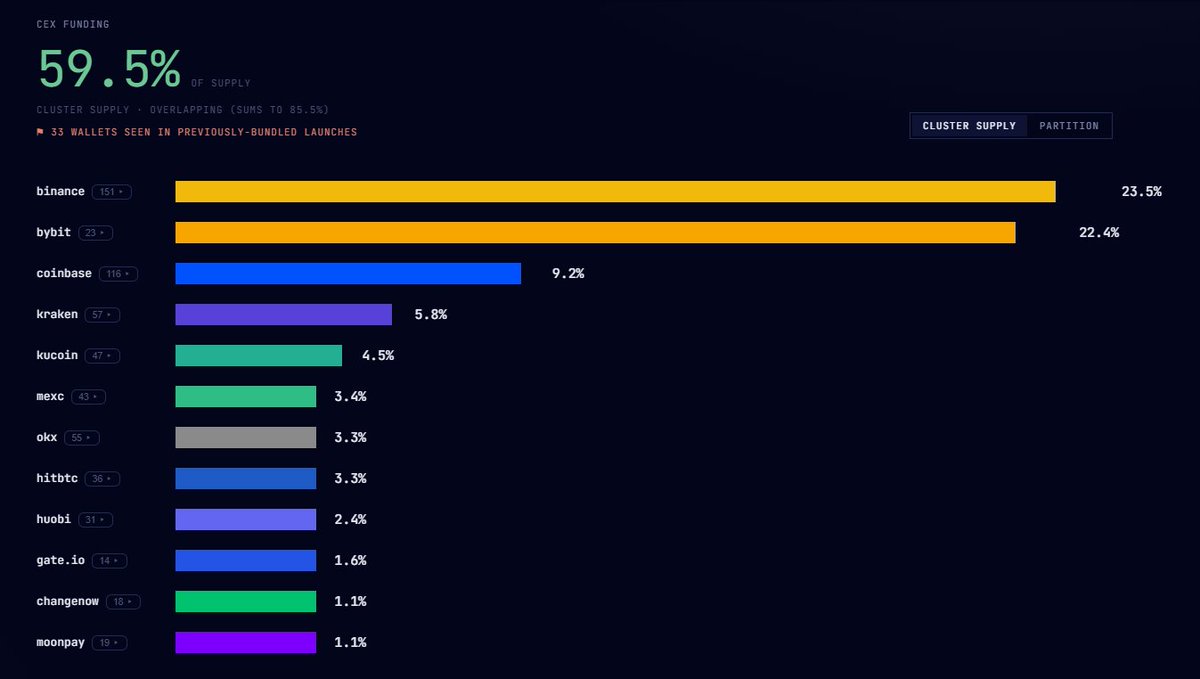Click the 1.1% value for changenow
1200x679 pixels.
[350, 601]
